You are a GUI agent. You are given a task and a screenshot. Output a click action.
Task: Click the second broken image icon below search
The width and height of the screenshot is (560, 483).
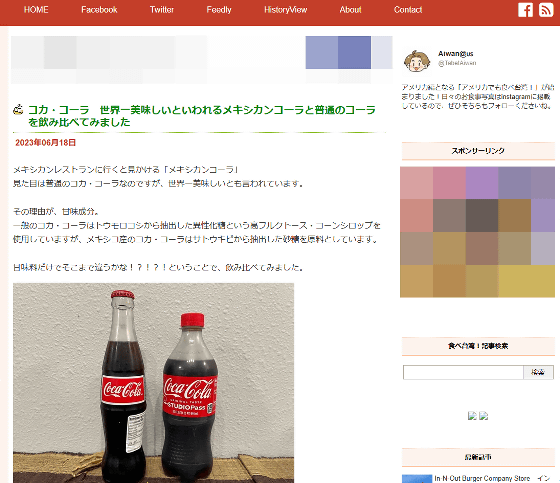(484, 415)
